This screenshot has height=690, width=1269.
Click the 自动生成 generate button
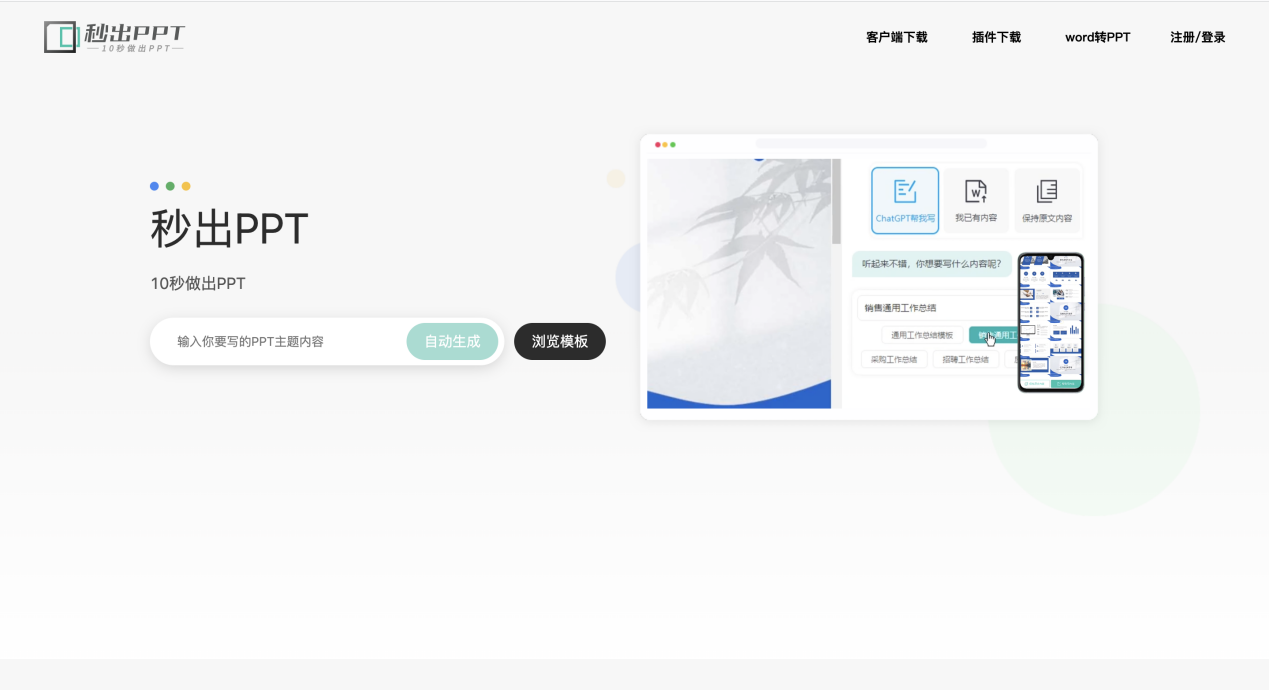(x=451, y=341)
